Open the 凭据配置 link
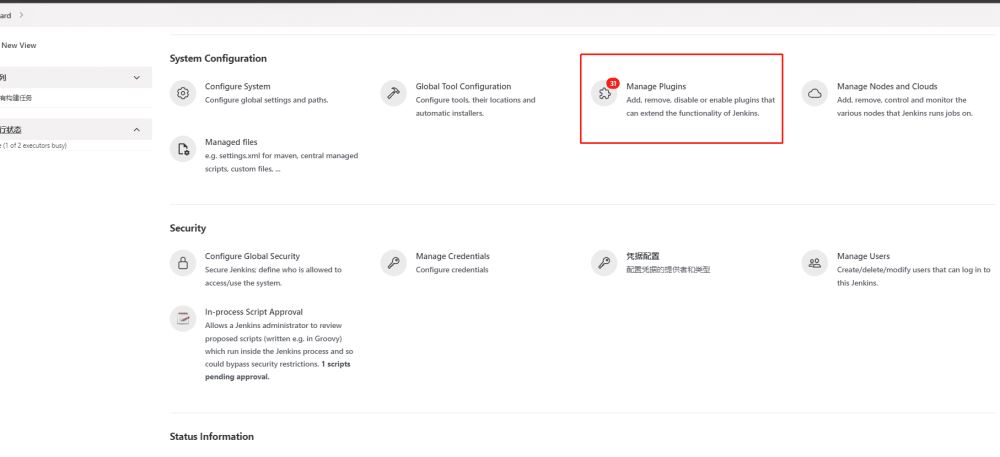Screen dimensions: 1000x457 point(643,256)
